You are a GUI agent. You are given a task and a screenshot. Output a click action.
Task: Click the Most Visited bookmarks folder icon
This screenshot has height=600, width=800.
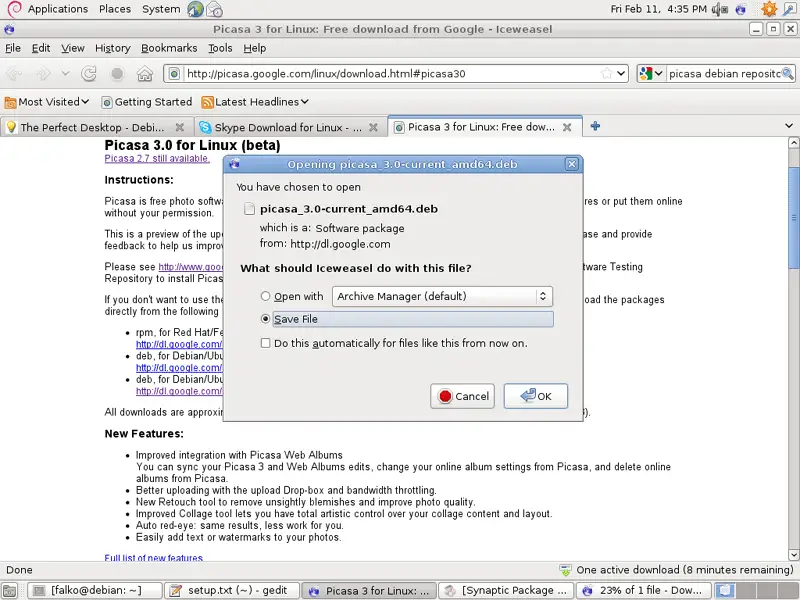[10, 103]
